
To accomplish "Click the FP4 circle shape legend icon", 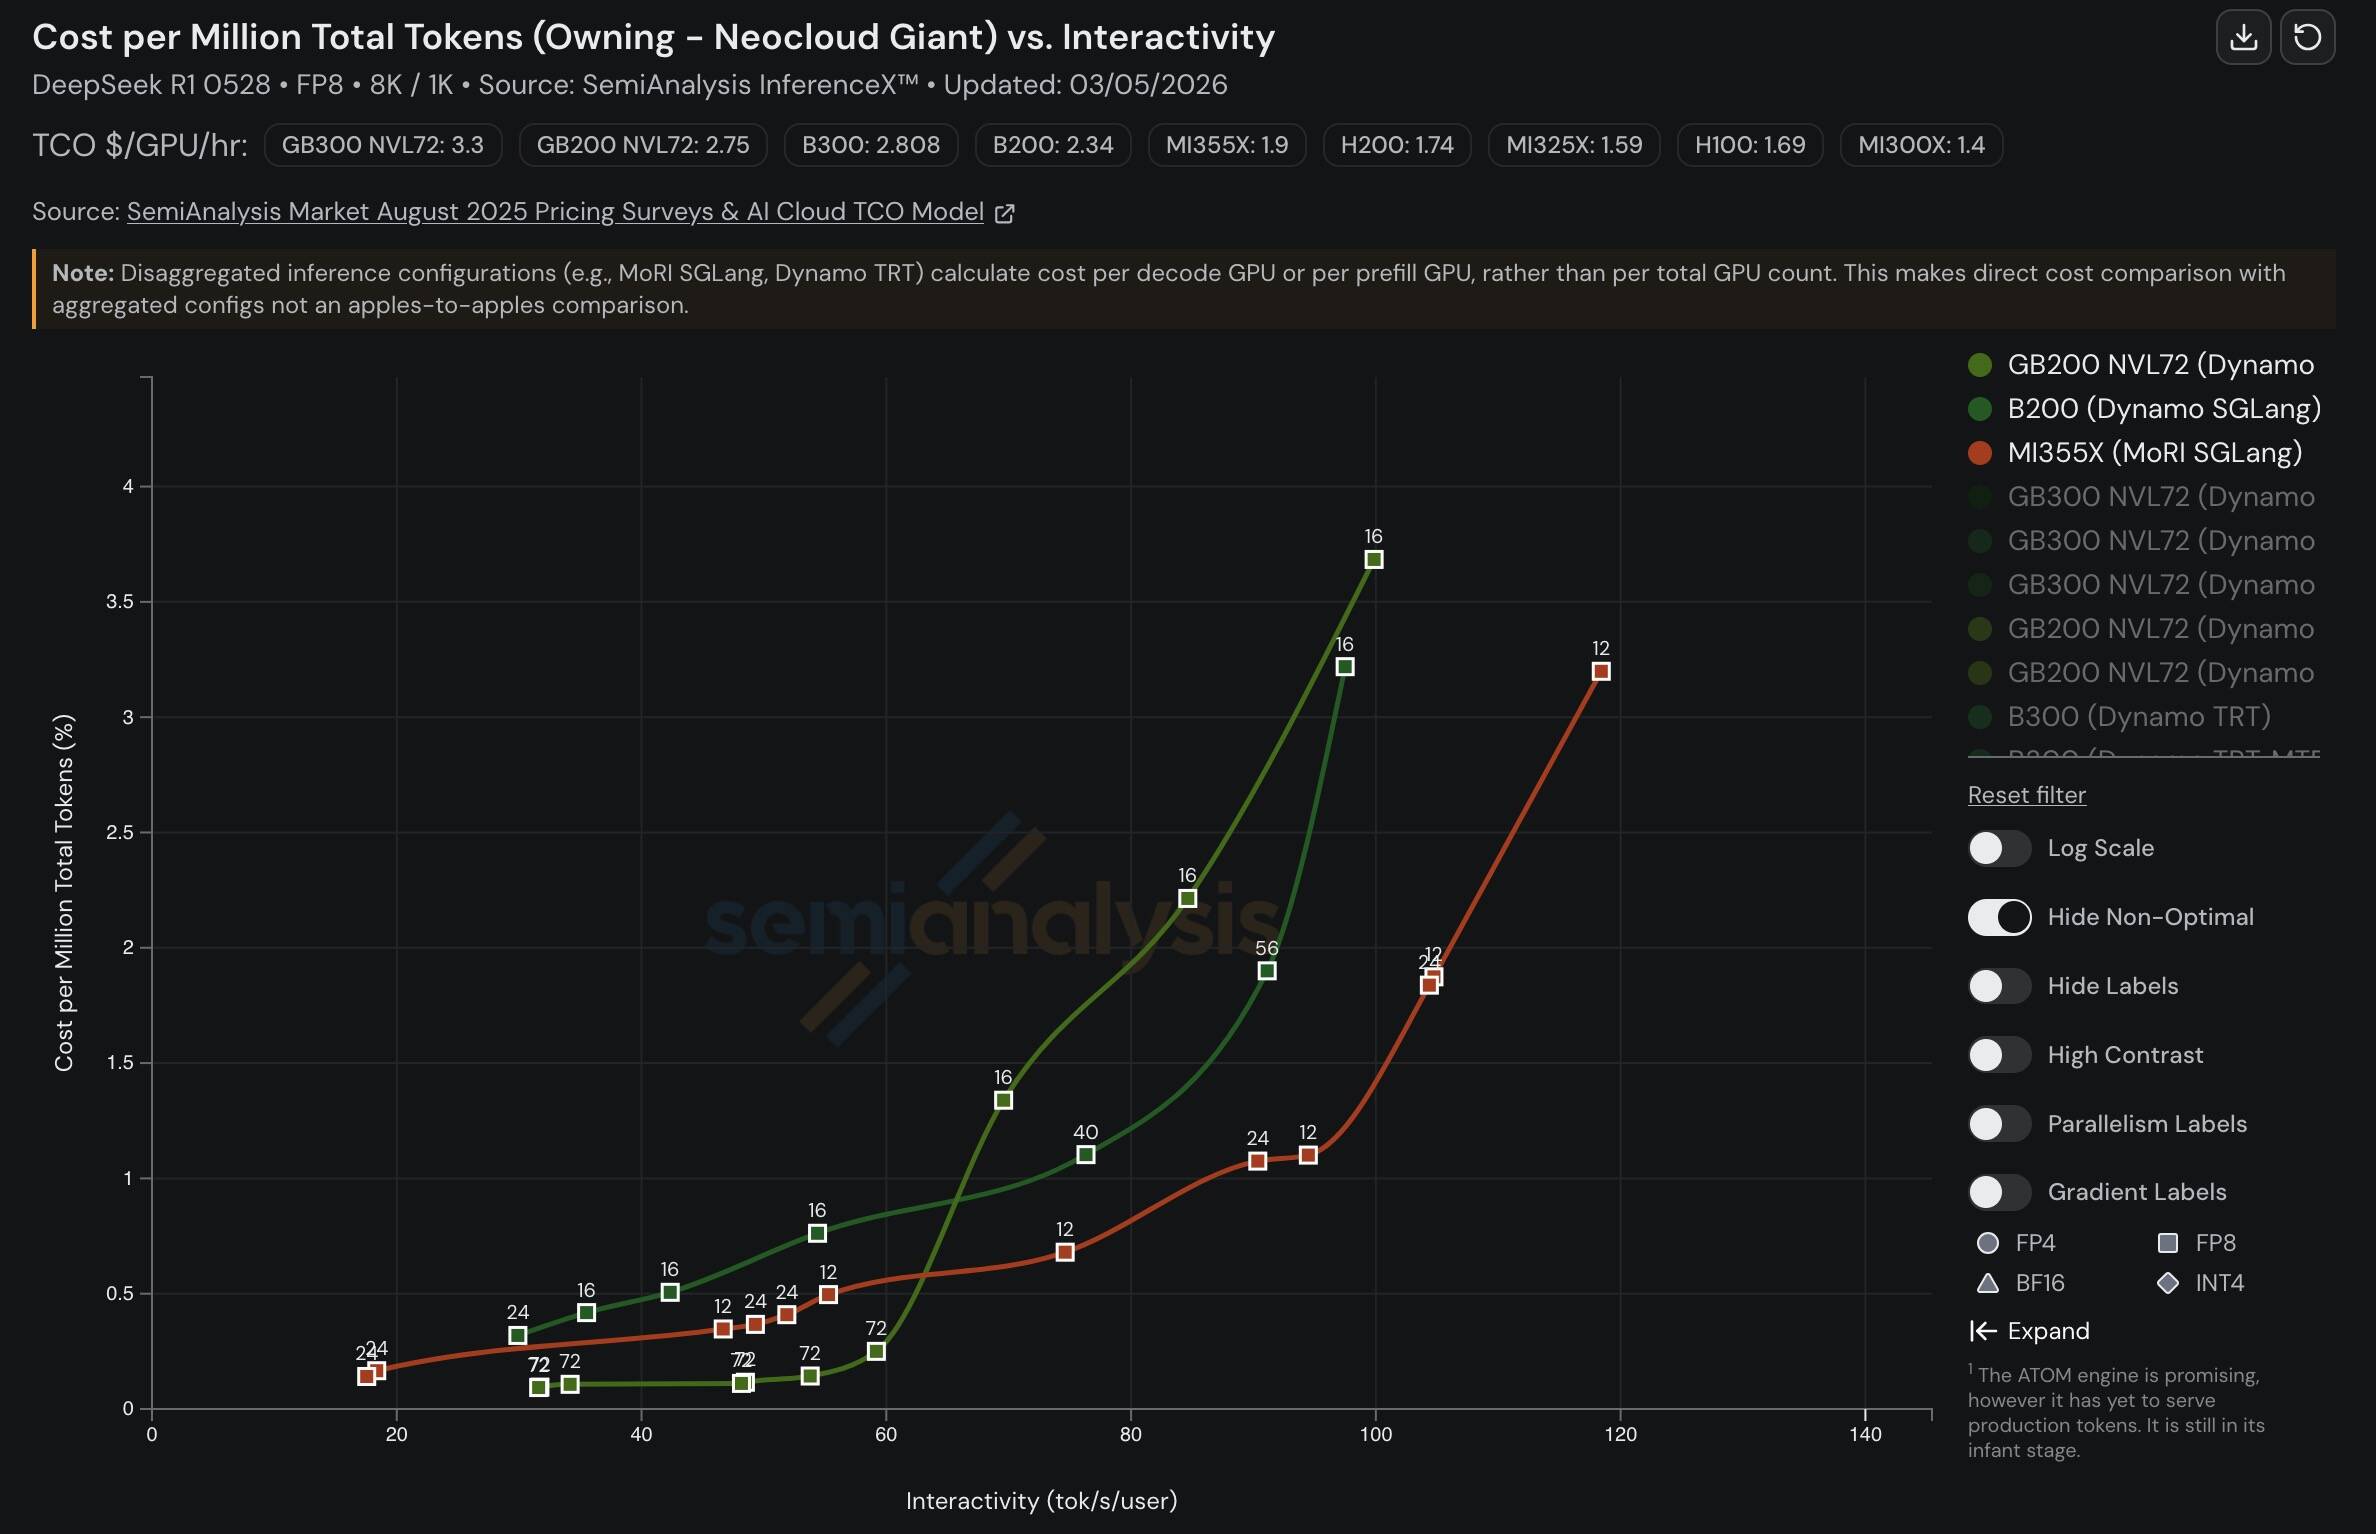I will [1988, 1243].
